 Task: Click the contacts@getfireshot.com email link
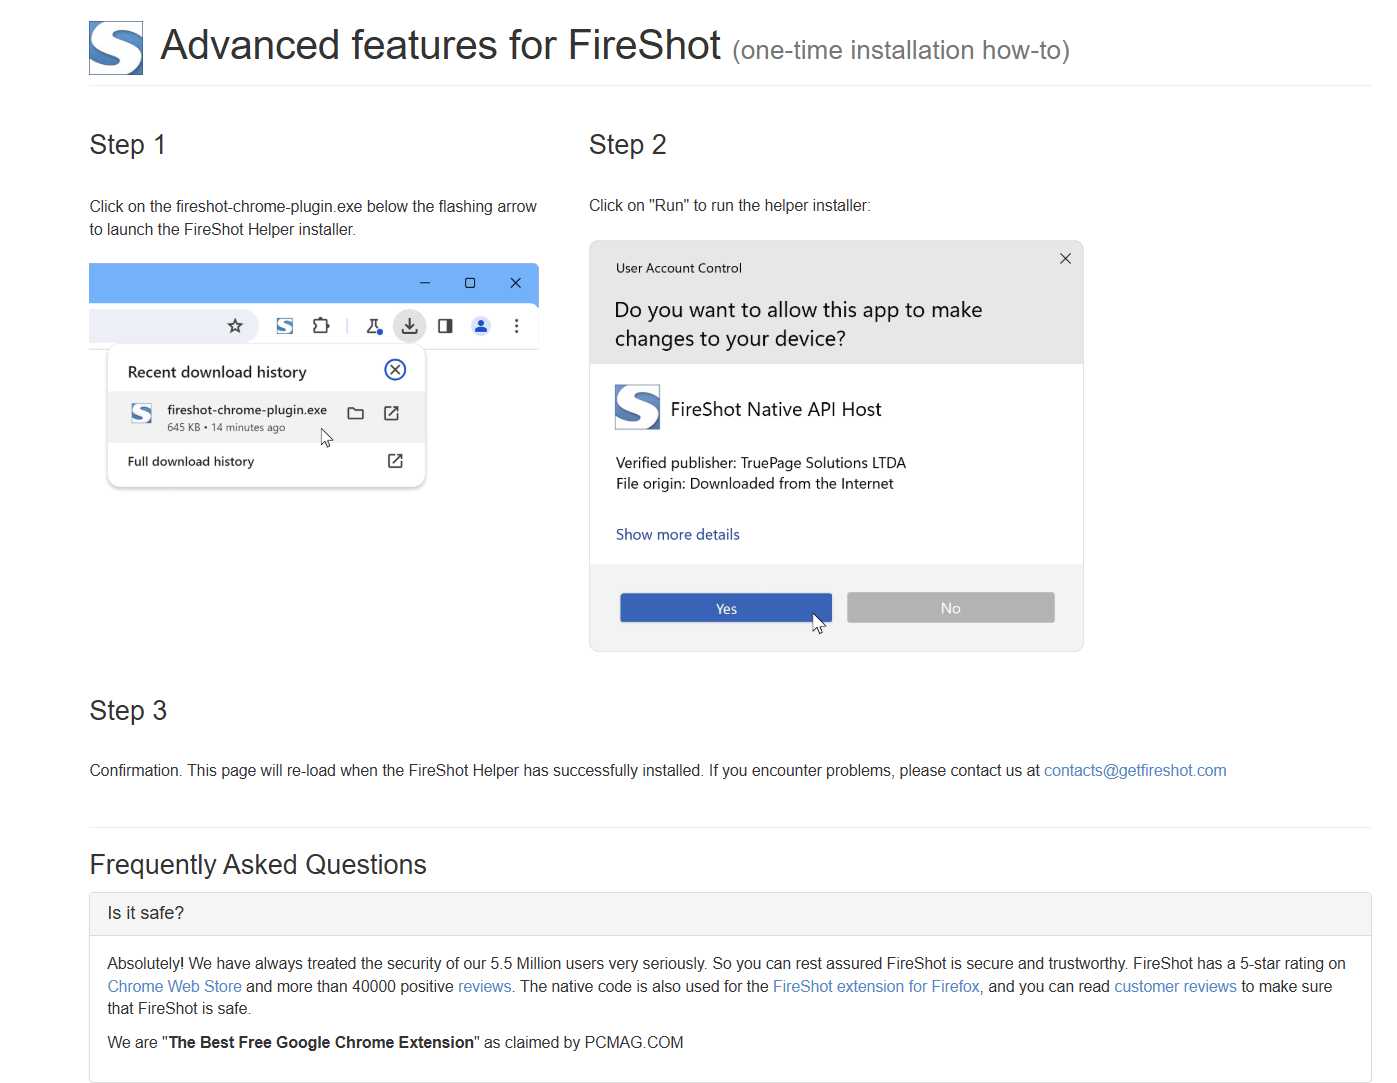[1134, 771]
